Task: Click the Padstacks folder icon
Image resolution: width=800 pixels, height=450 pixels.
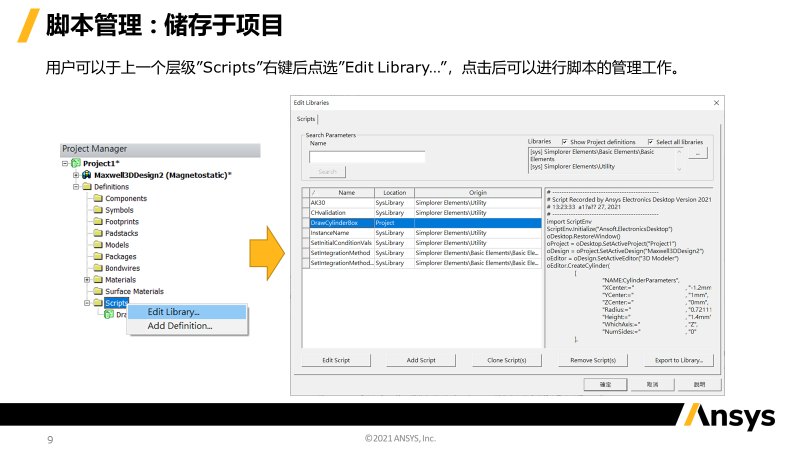Action: pyautogui.click(x=98, y=233)
